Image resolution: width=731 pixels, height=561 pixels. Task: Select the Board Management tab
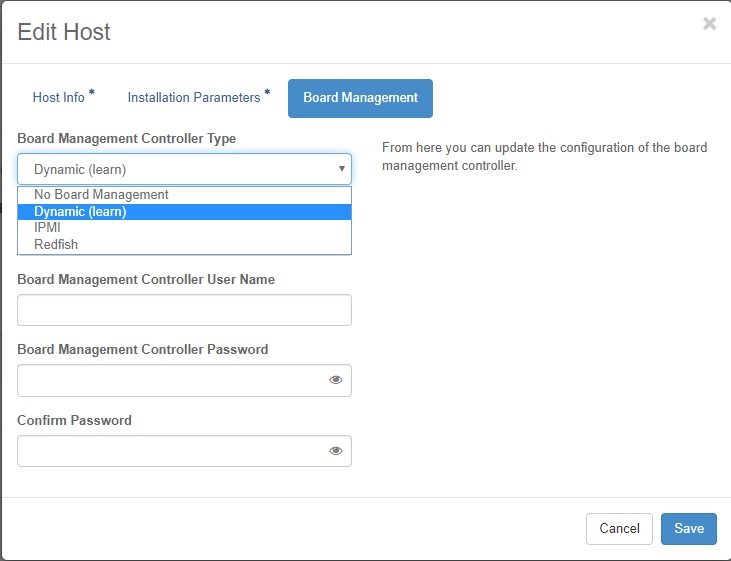pos(360,98)
